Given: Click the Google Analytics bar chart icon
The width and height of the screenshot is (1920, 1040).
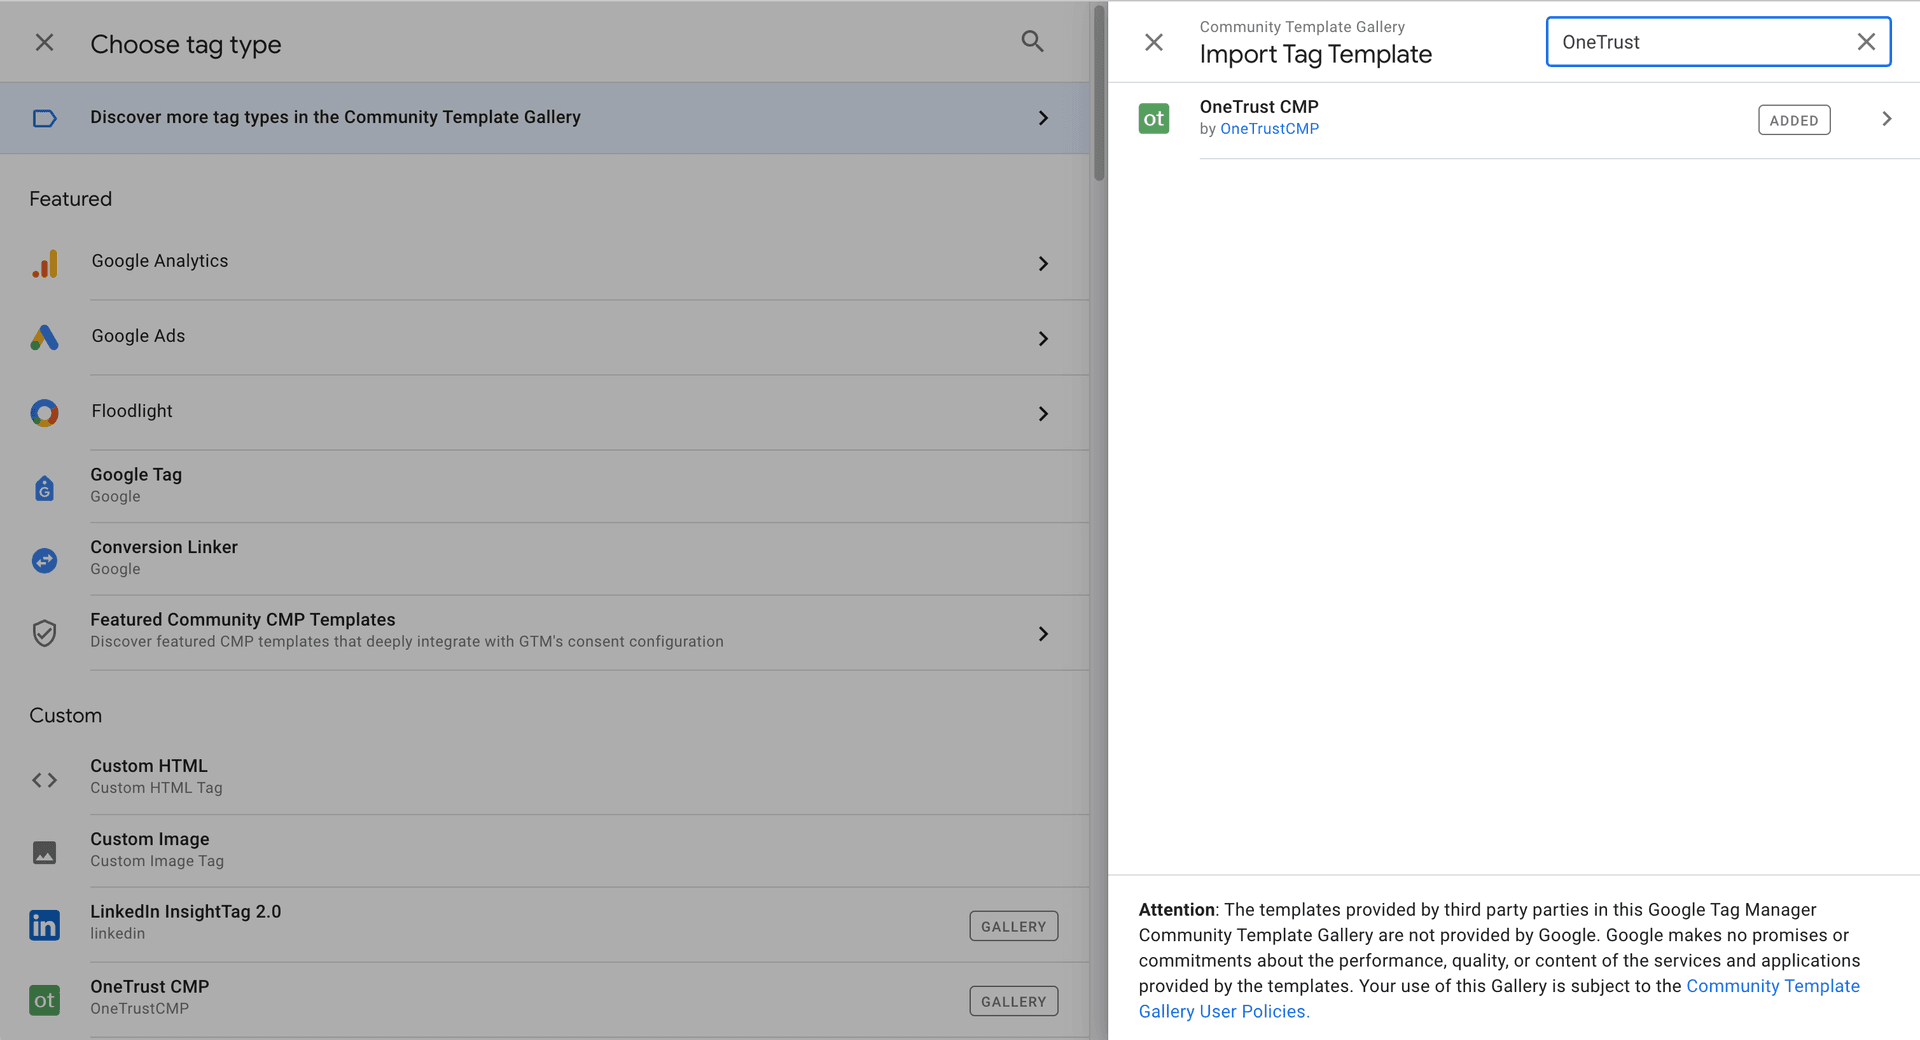Looking at the screenshot, I should click(45, 264).
